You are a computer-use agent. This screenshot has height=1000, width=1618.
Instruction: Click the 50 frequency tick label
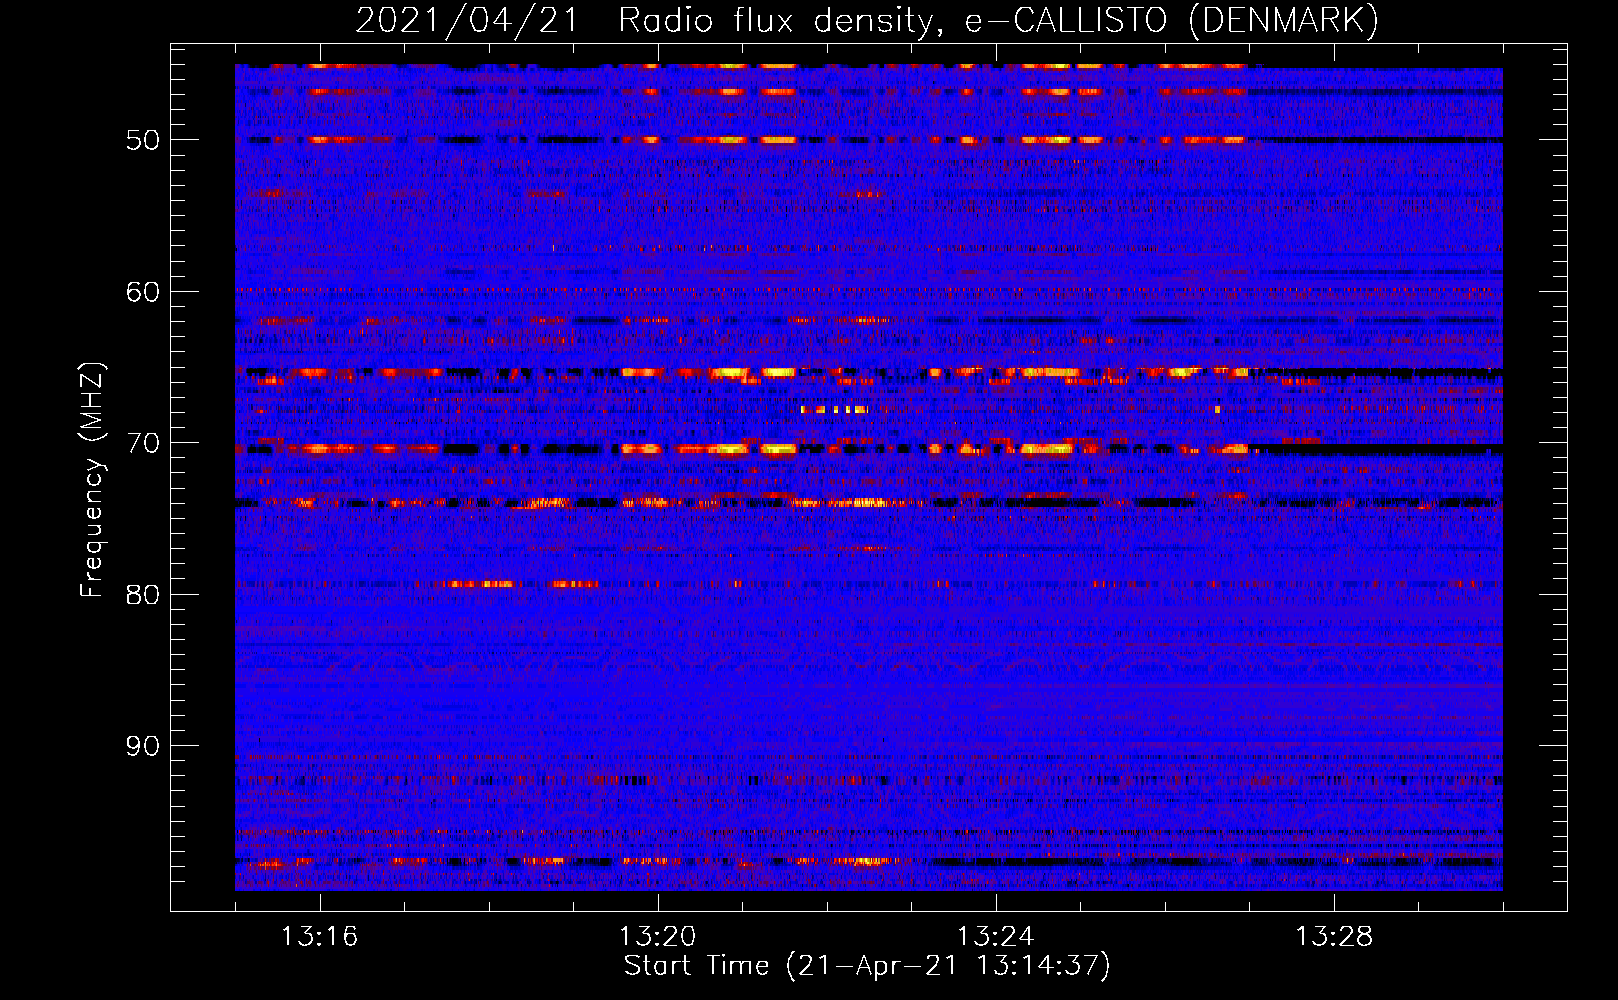143,140
